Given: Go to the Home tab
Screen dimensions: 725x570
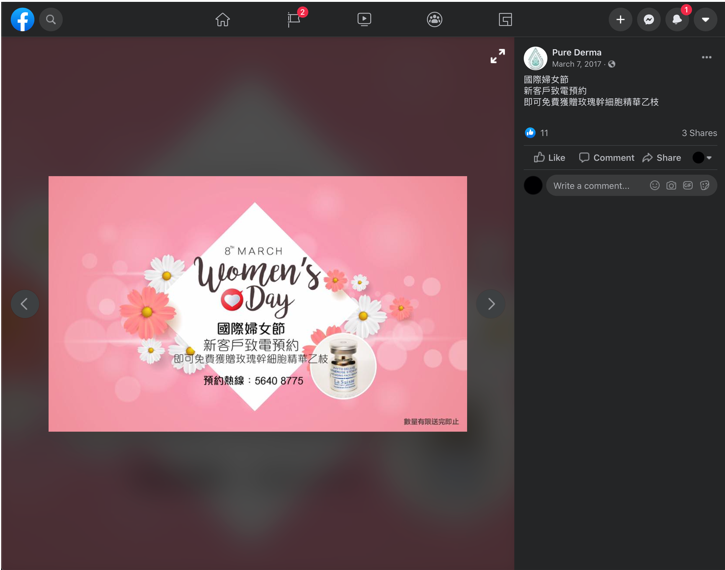Looking at the screenshot, I should click(223, 19).
